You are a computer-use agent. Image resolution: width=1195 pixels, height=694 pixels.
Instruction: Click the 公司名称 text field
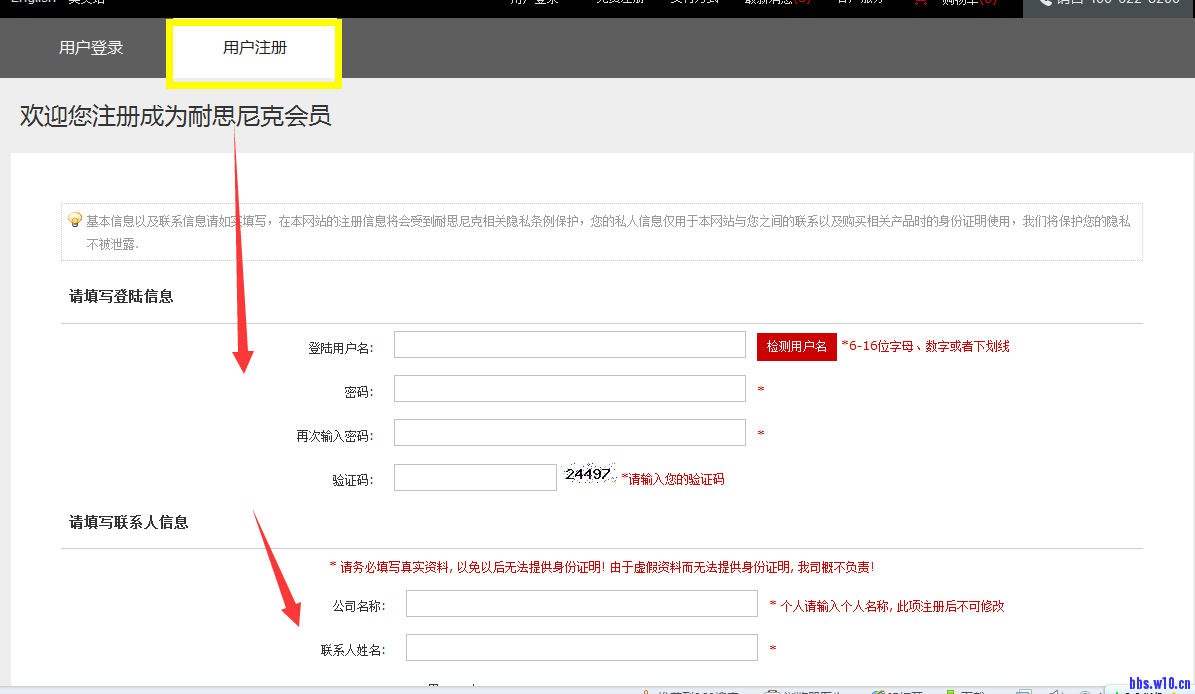[x=581, y=604]
